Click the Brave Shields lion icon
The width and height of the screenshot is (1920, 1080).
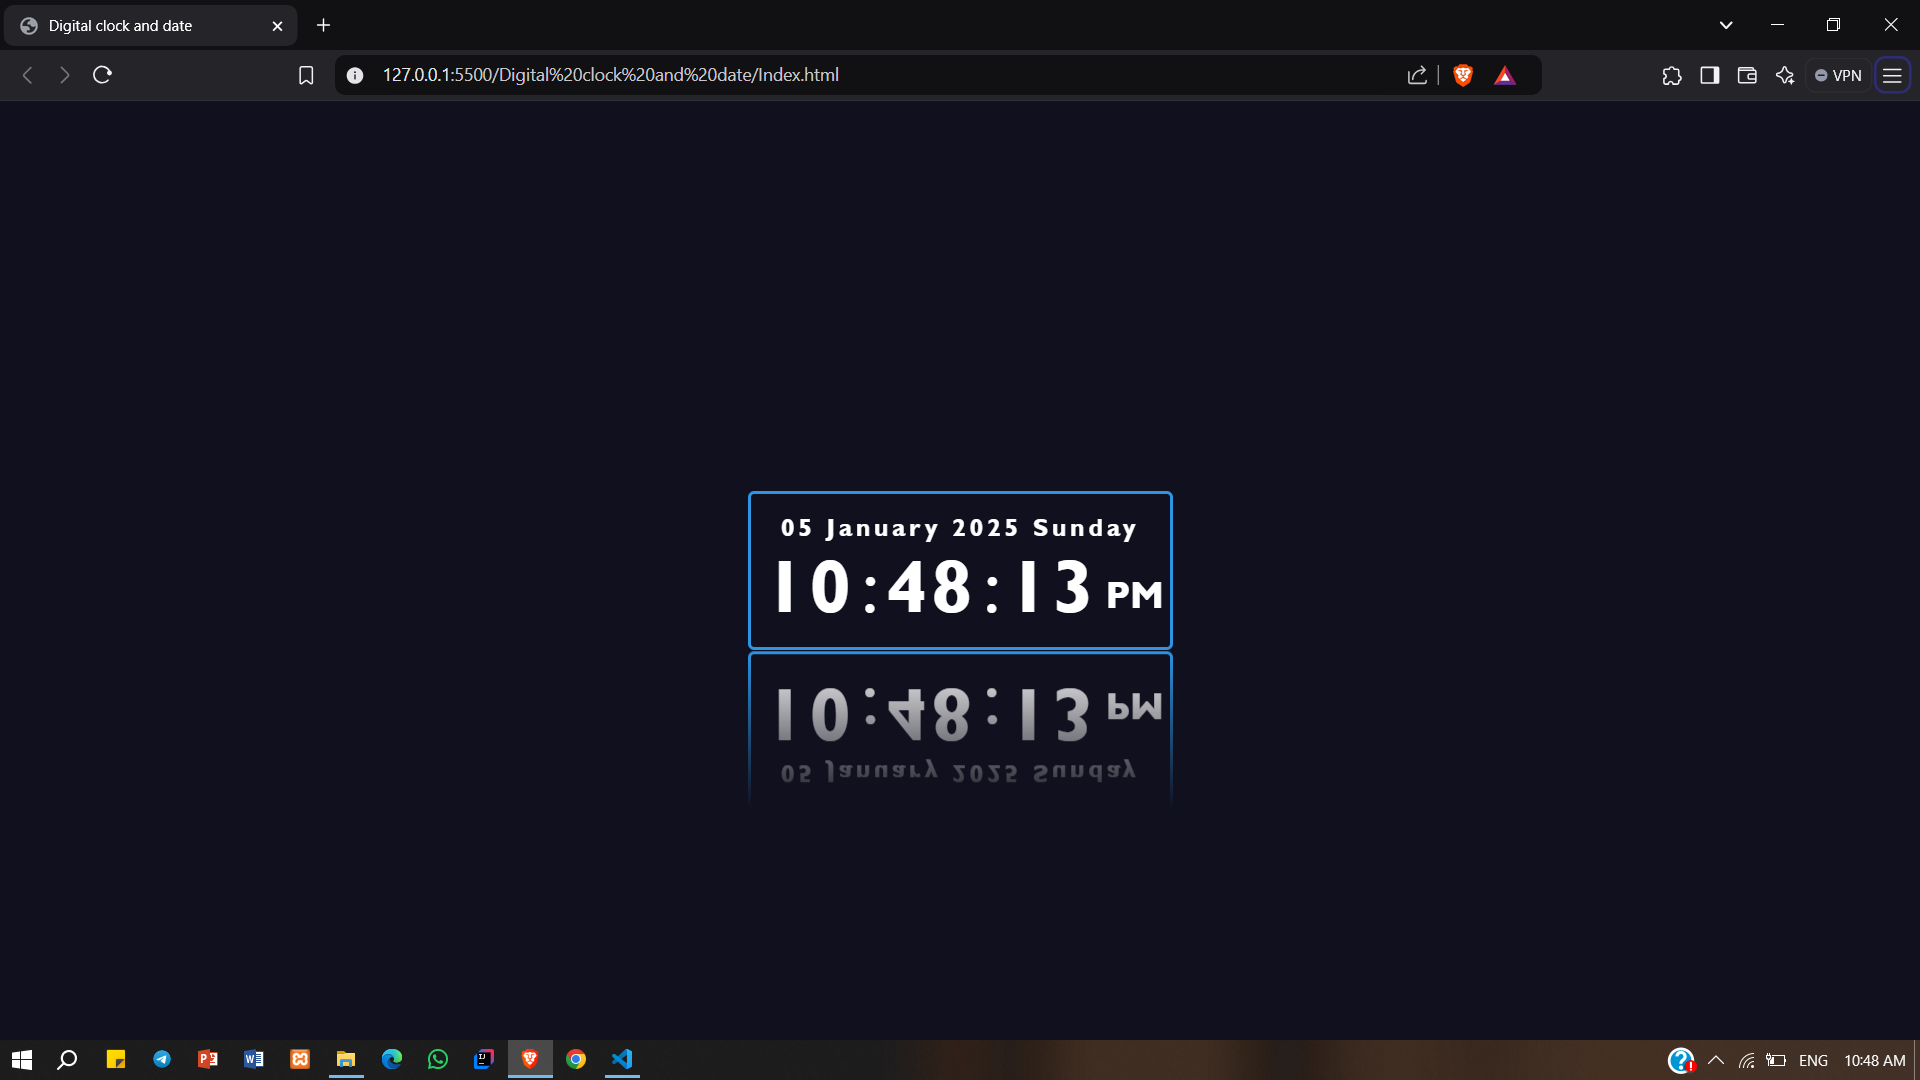click(x=1463, y=75)
